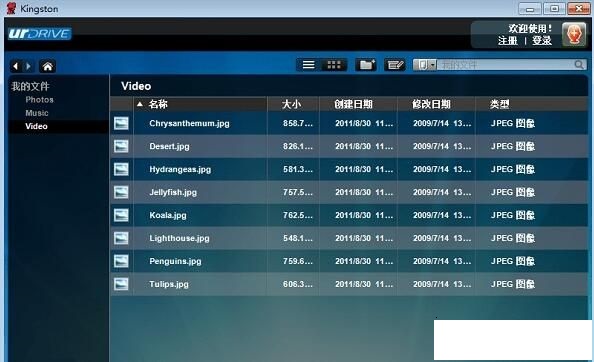Click the size value 858.7… for Chrysanthemum.jpg

pyautogui.click(x=298, y=123)
